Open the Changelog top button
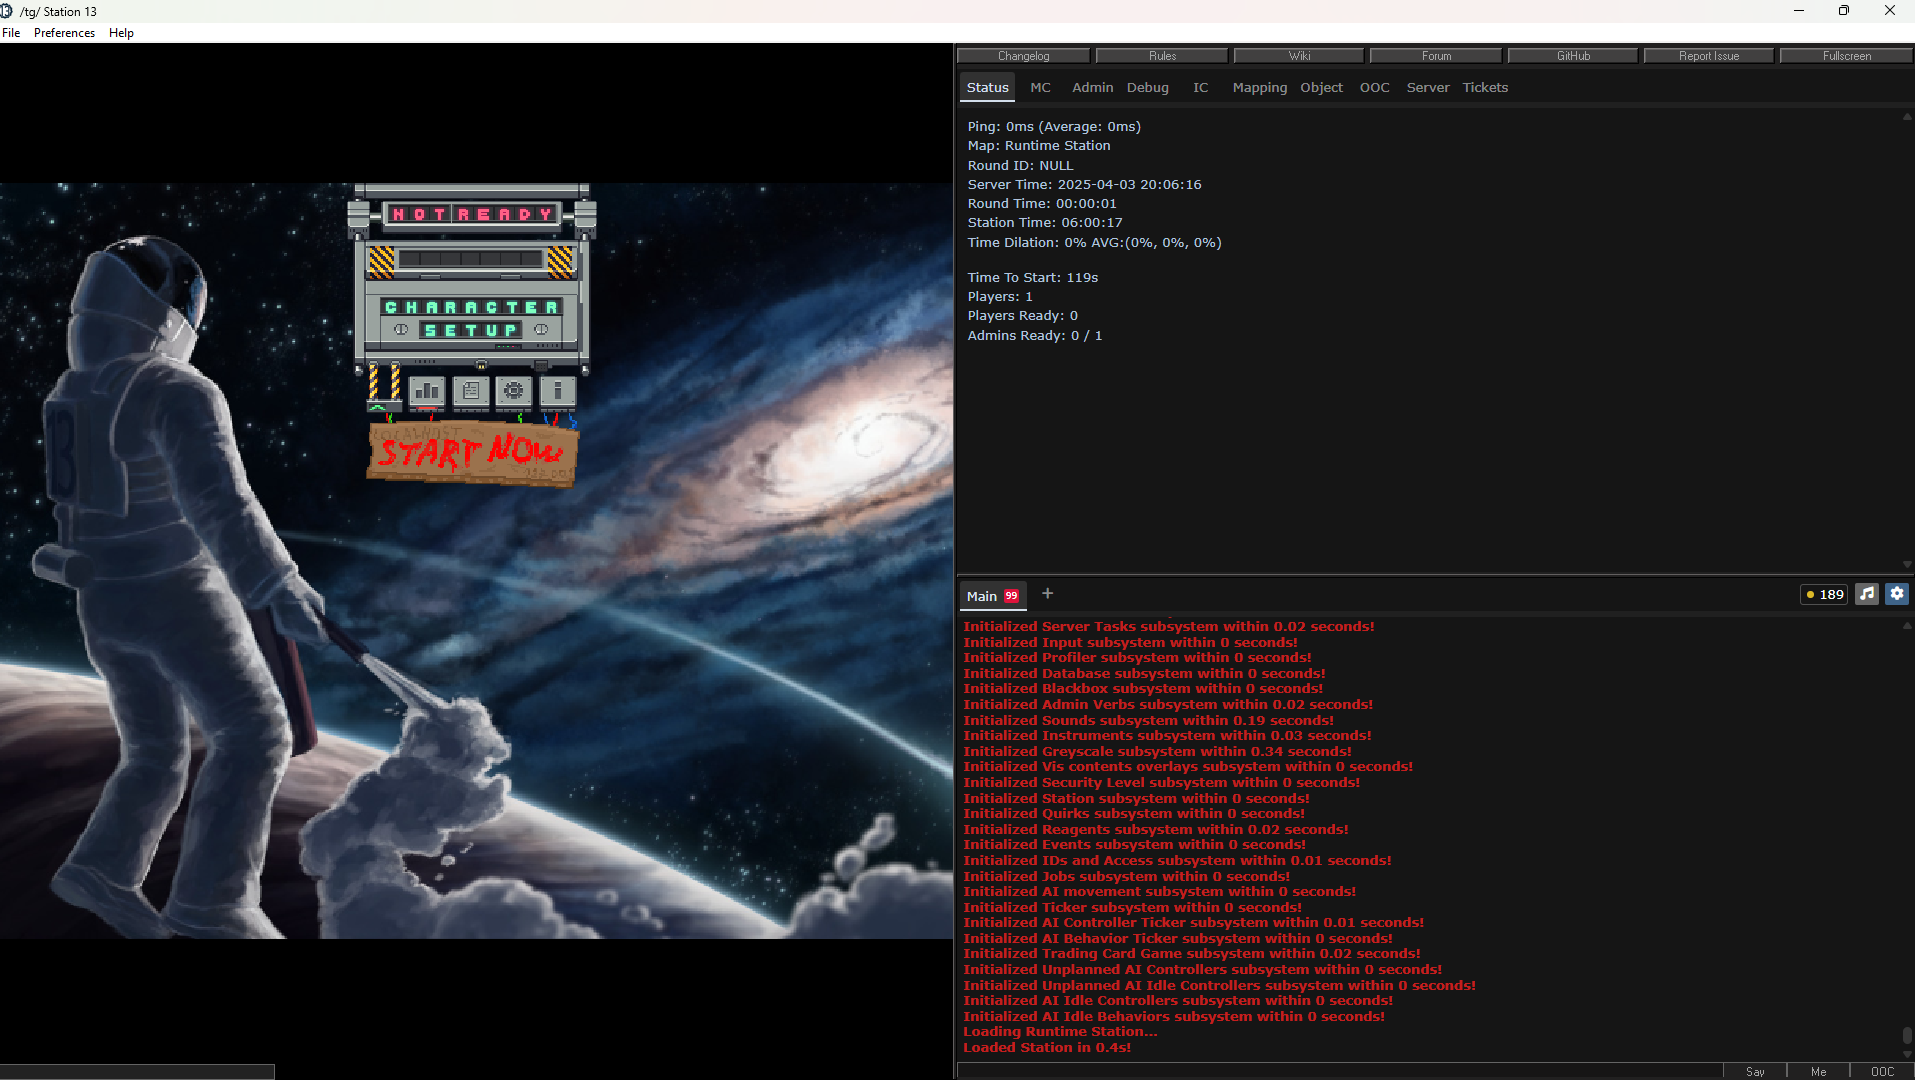This screenshot has height=1080, width=1915. [1023, 56]
